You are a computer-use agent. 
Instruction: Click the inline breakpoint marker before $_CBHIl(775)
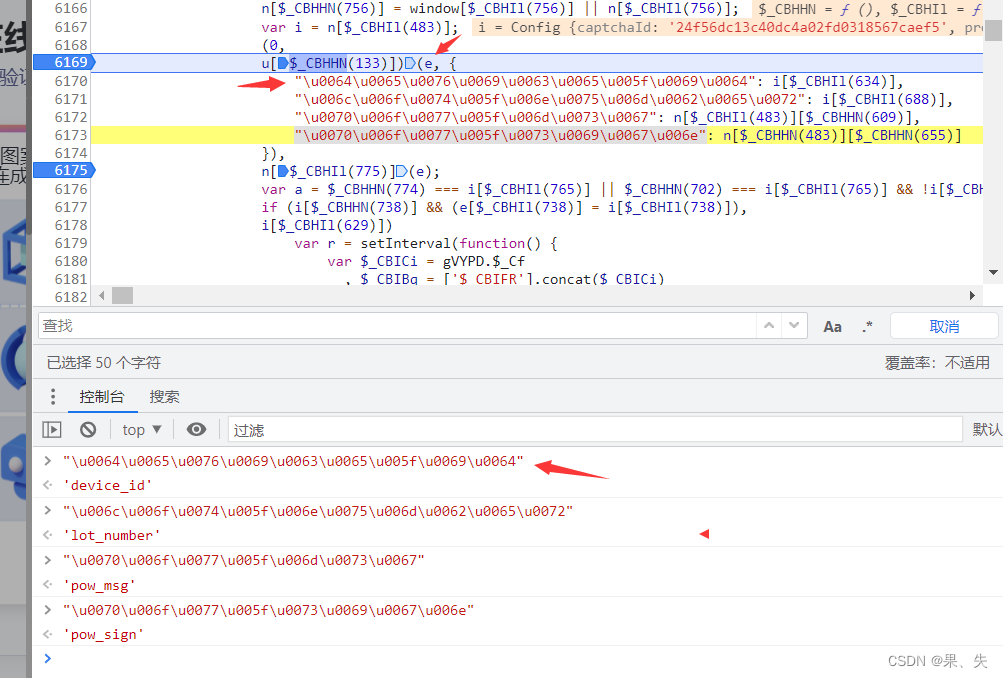click(283, 171)
